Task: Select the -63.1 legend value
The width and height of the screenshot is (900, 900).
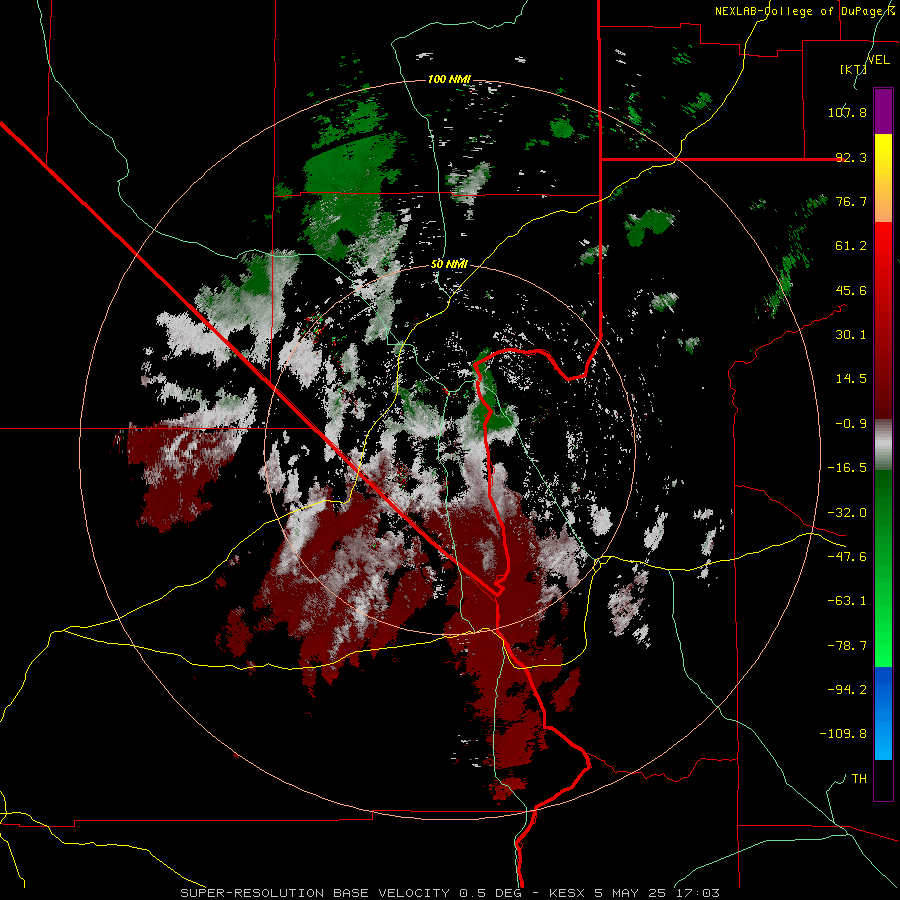Action: click(x=847, y=601)
